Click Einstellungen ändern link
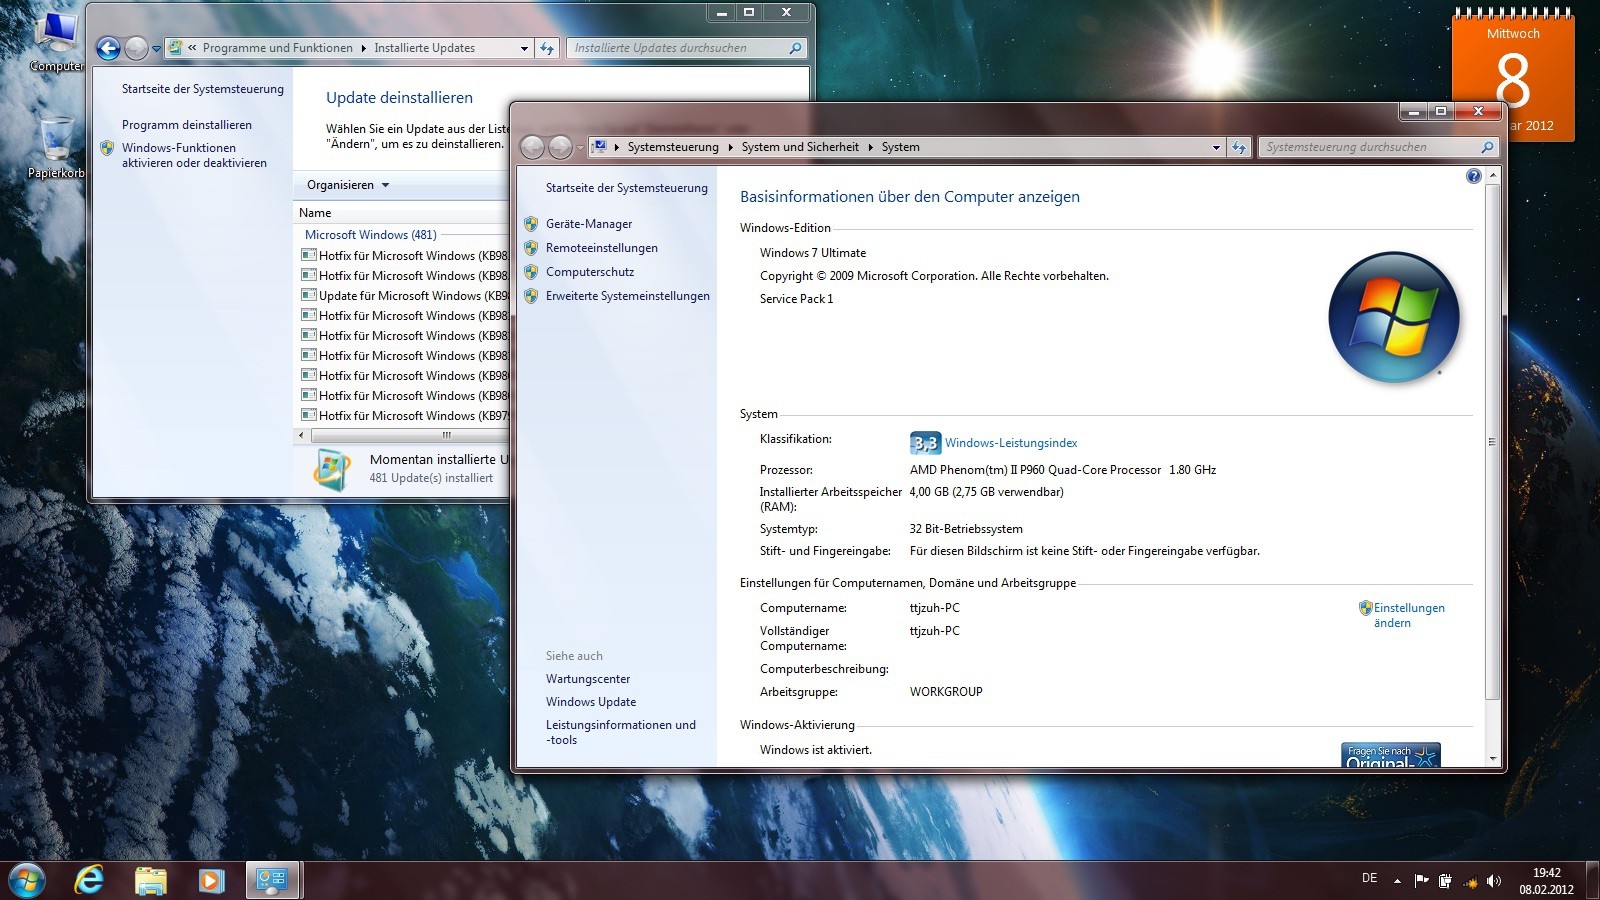 point(1408,615)
